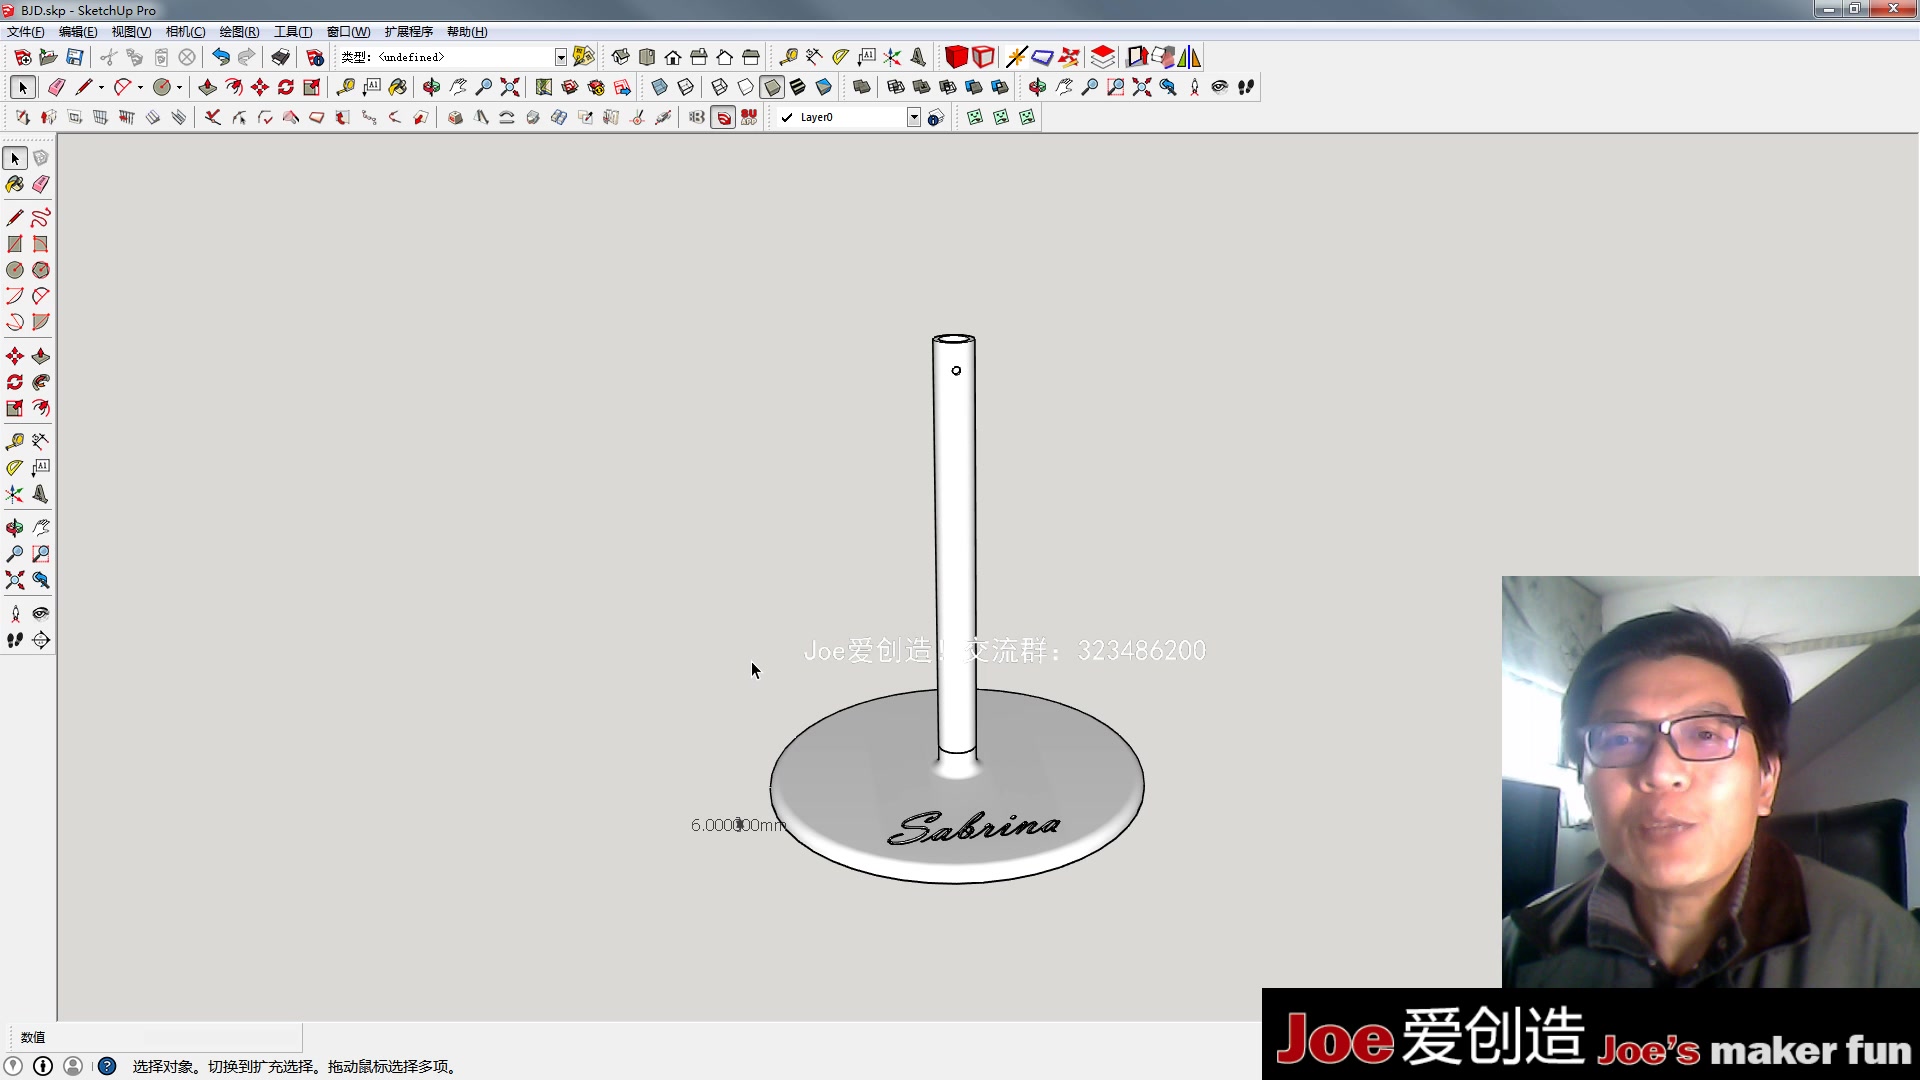Toggle Monochrome face style
1920x1080 pixels.
pos(824,87)
